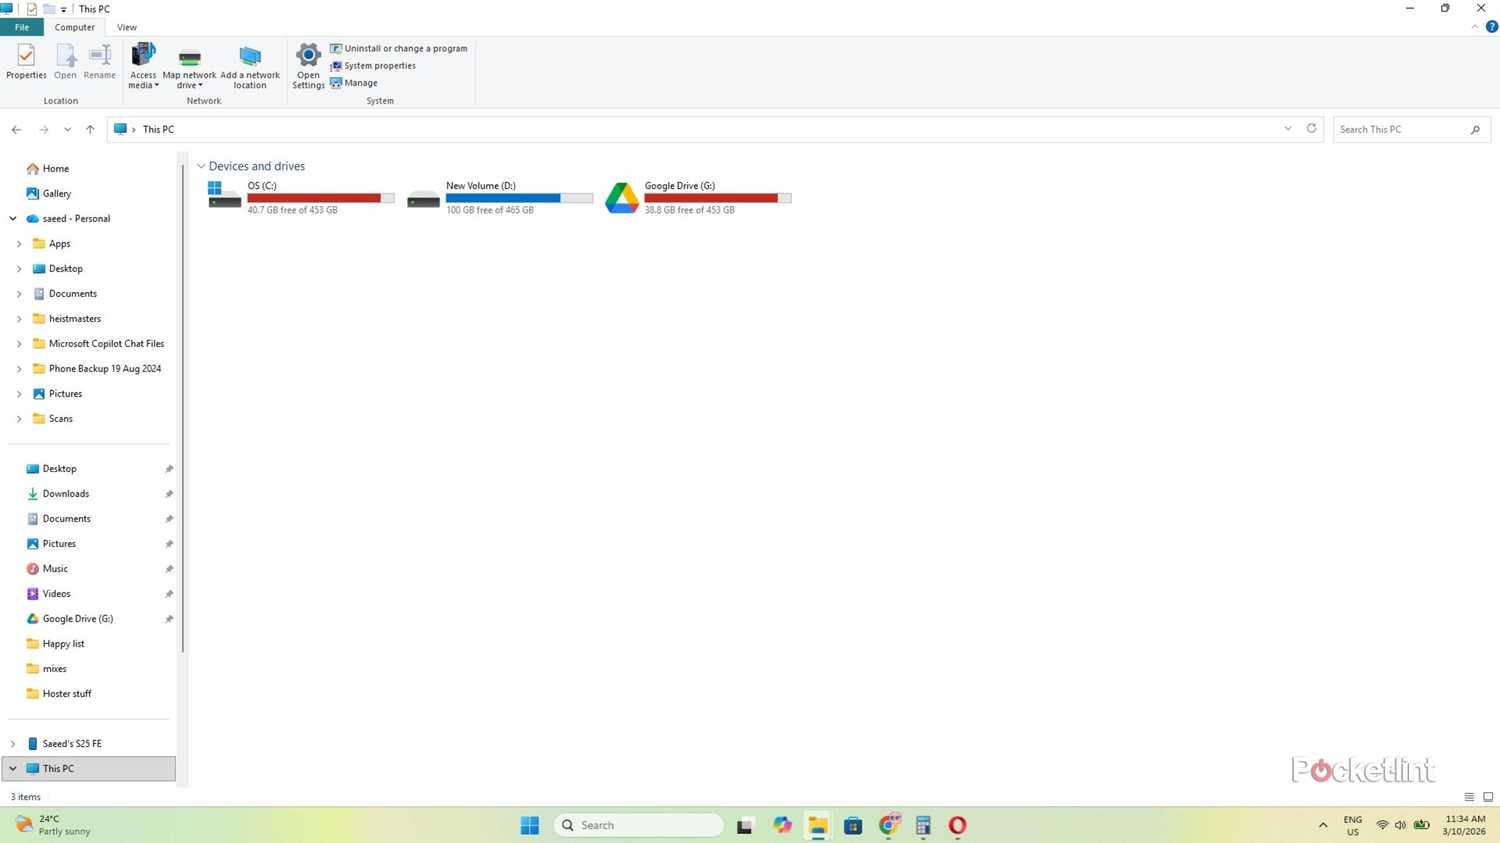Switch to the View tab
The height and width of the screenshot is (843, 1500).
(126, 27)
